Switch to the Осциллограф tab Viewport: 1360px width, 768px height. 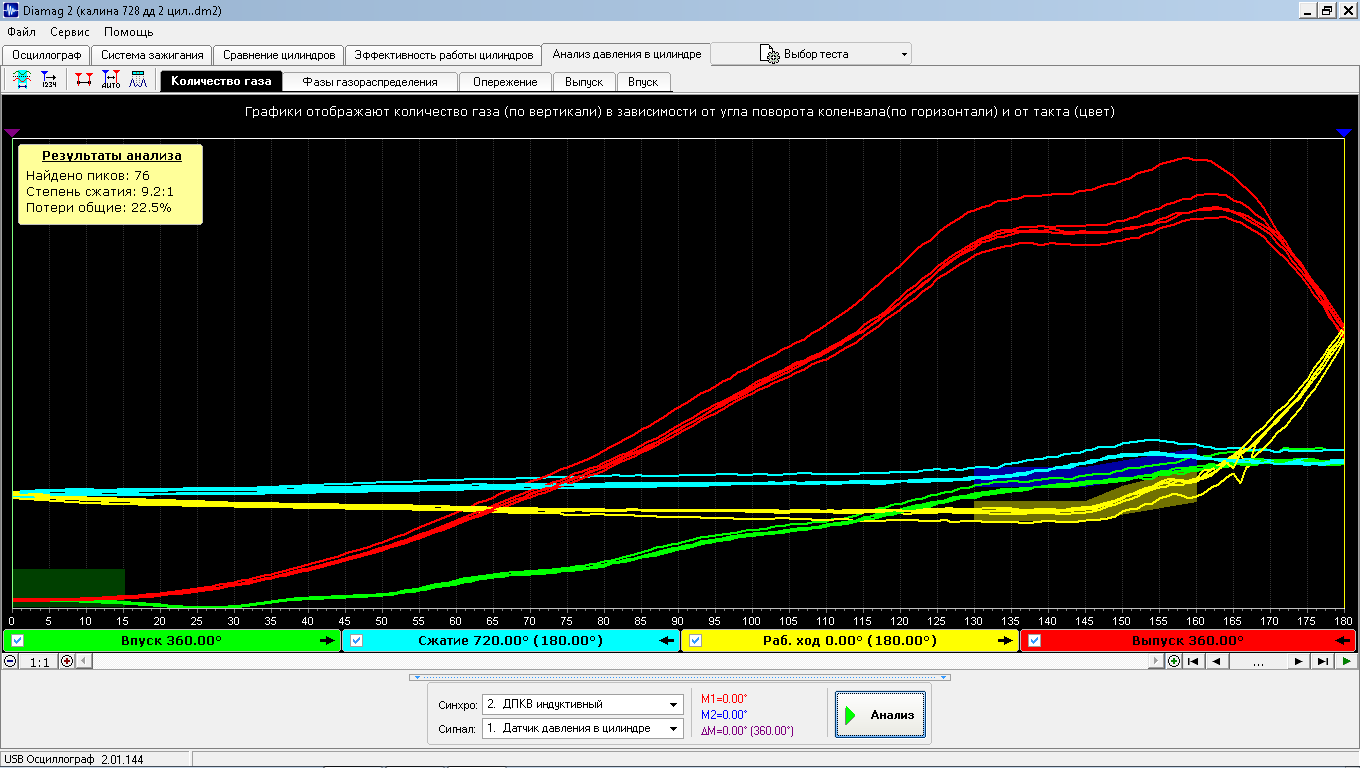click(x=47, y=55)
